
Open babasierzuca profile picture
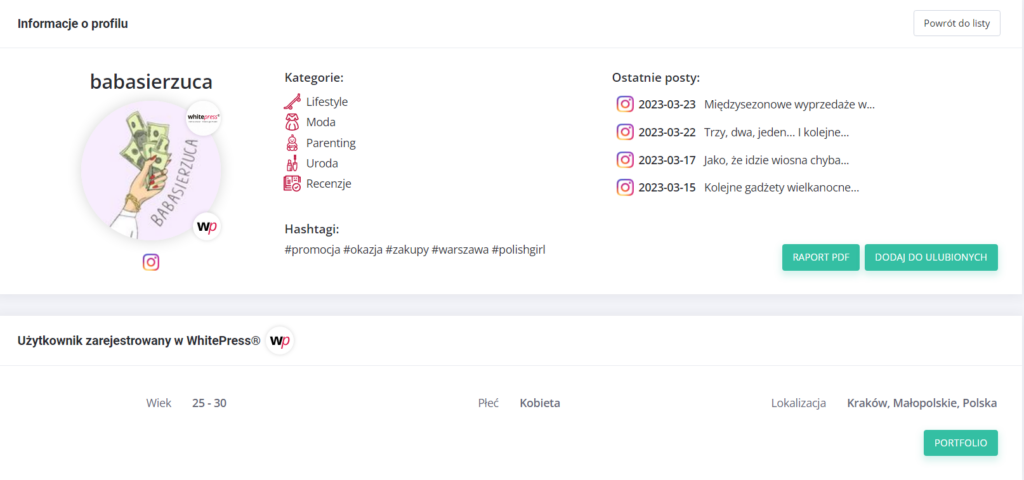coord(151,170)
